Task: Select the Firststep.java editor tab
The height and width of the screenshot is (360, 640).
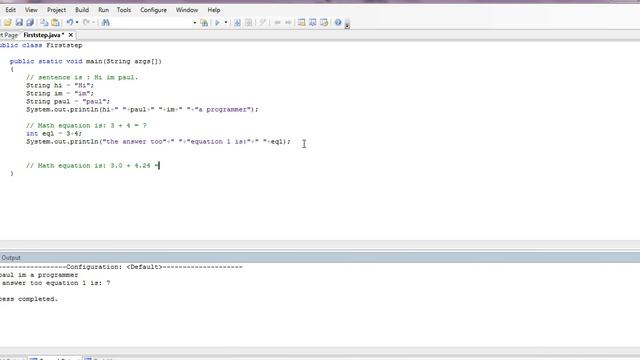Action: (44, 35)
